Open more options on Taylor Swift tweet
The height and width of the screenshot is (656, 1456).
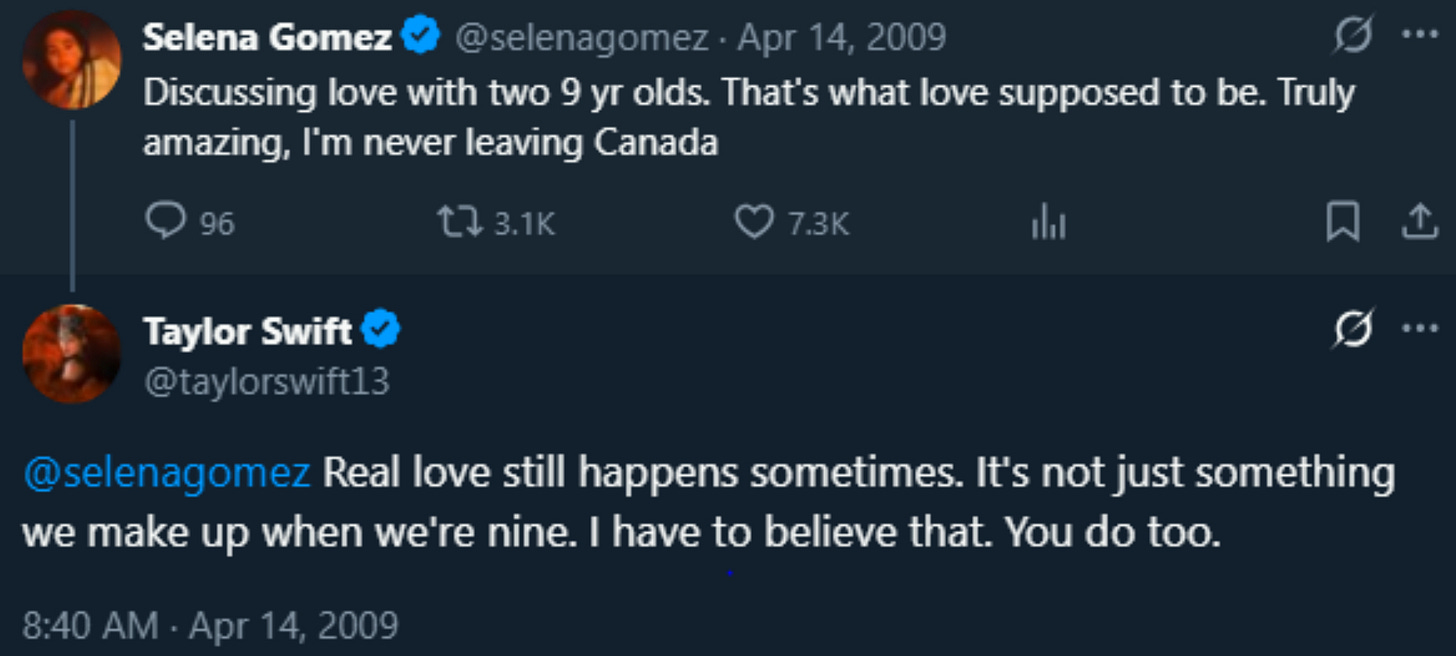(x=1419, y=326)
